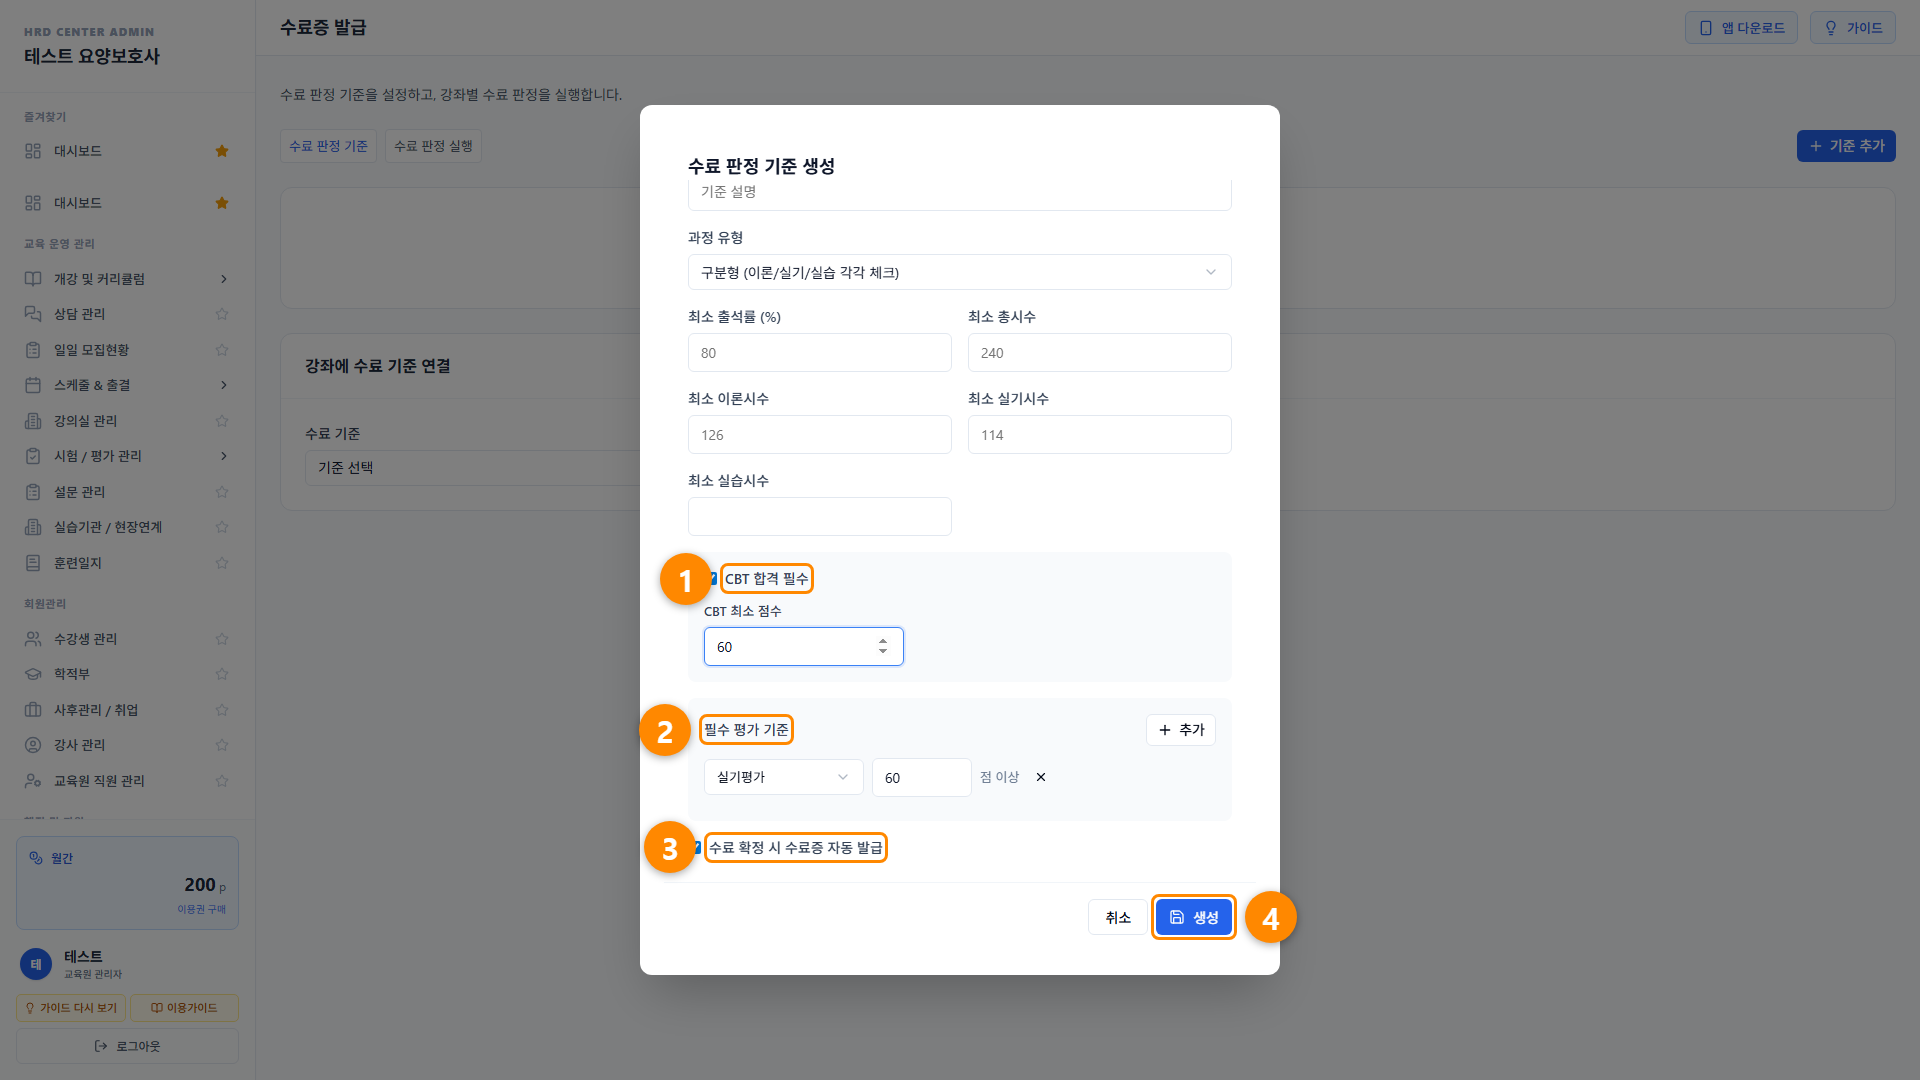Click the 수강생 관리 users icon
The image size is (1920, 1080).
(33, 639)
